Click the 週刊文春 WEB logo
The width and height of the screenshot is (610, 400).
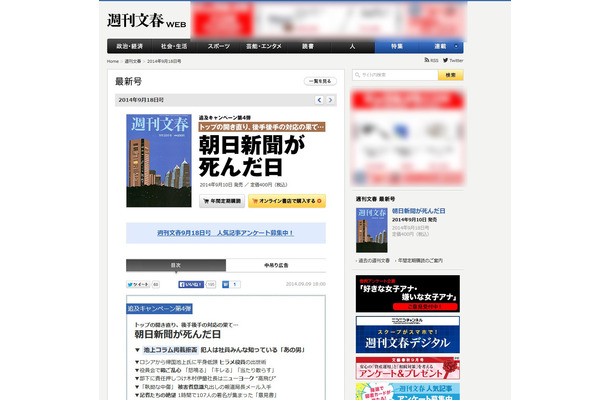click(146, 21)
